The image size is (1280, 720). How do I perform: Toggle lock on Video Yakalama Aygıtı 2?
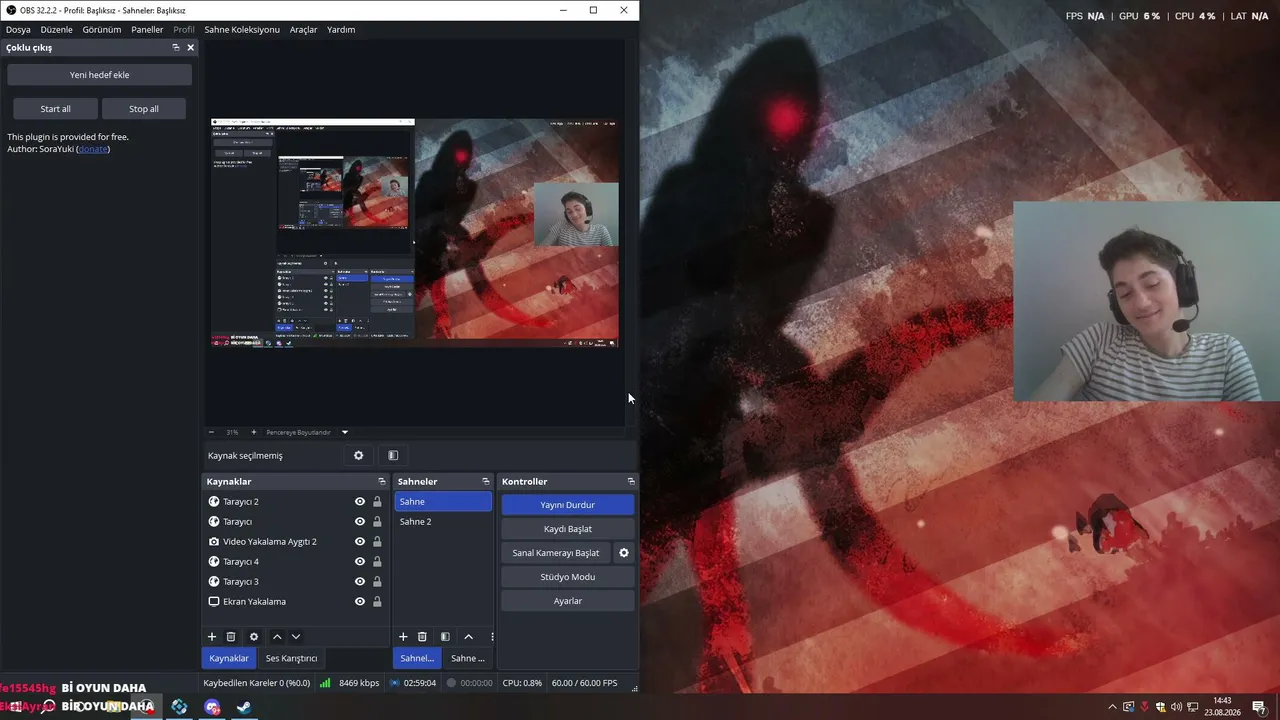(377, 542)
